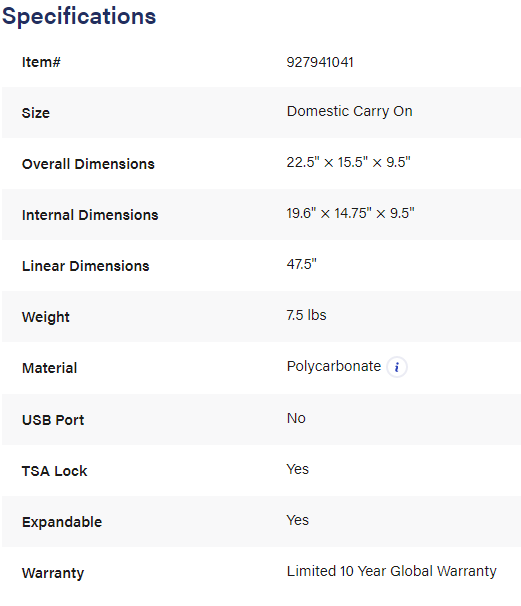Viewport: 521px width, 606px height.
Task: Click the Polycarbonate material text
Action: [x=334, y=366]
